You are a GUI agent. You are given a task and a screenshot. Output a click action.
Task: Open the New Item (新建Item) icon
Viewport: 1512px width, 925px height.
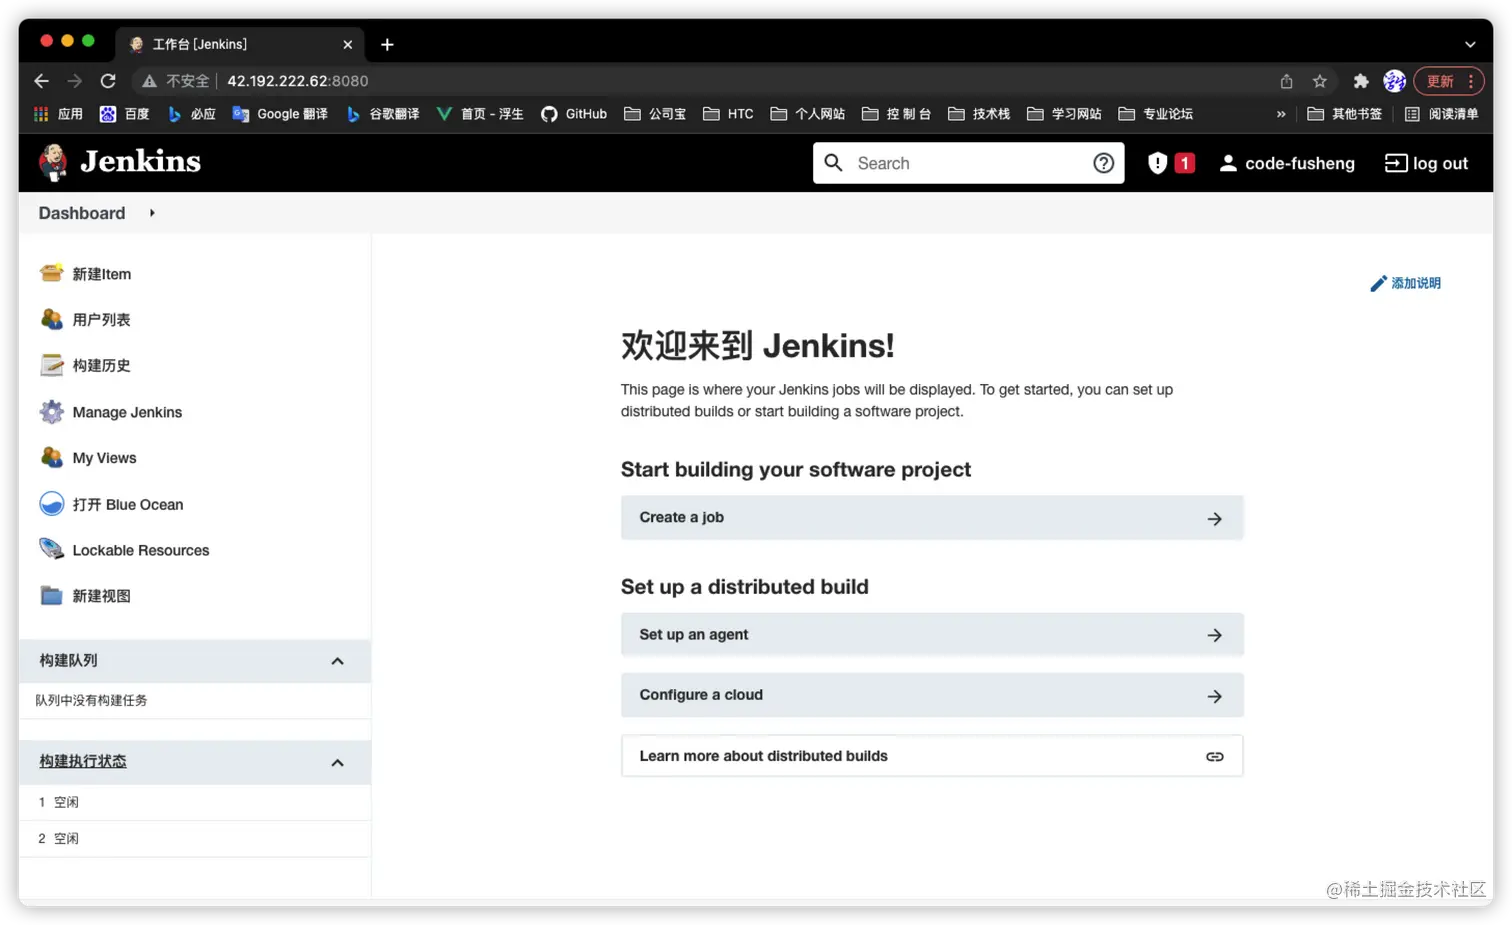tap(51, 273)
